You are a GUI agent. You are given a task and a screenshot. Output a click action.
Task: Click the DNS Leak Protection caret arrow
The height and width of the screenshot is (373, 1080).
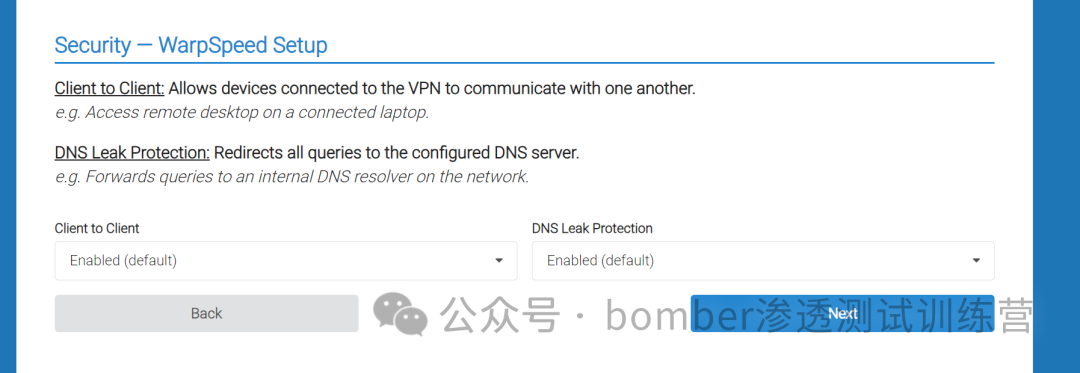point(976,261)
